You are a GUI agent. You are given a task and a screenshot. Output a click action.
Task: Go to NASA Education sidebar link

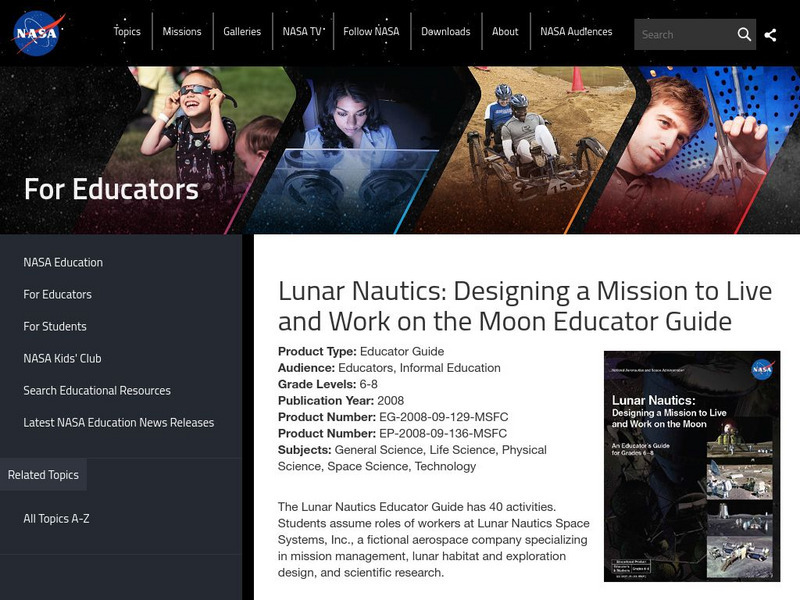click(x=63, y=262)
